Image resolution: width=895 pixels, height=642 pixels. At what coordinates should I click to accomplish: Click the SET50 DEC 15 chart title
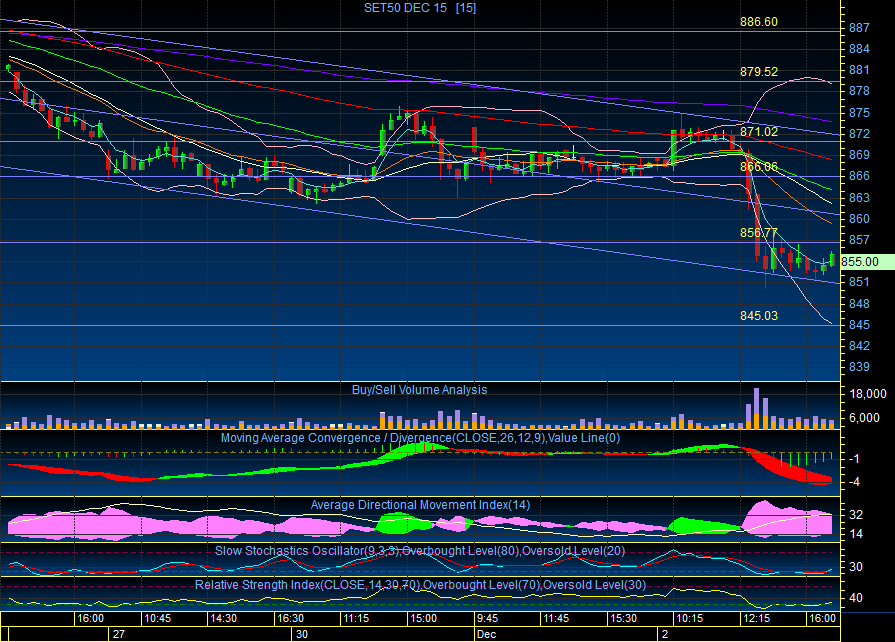[420, 8]
